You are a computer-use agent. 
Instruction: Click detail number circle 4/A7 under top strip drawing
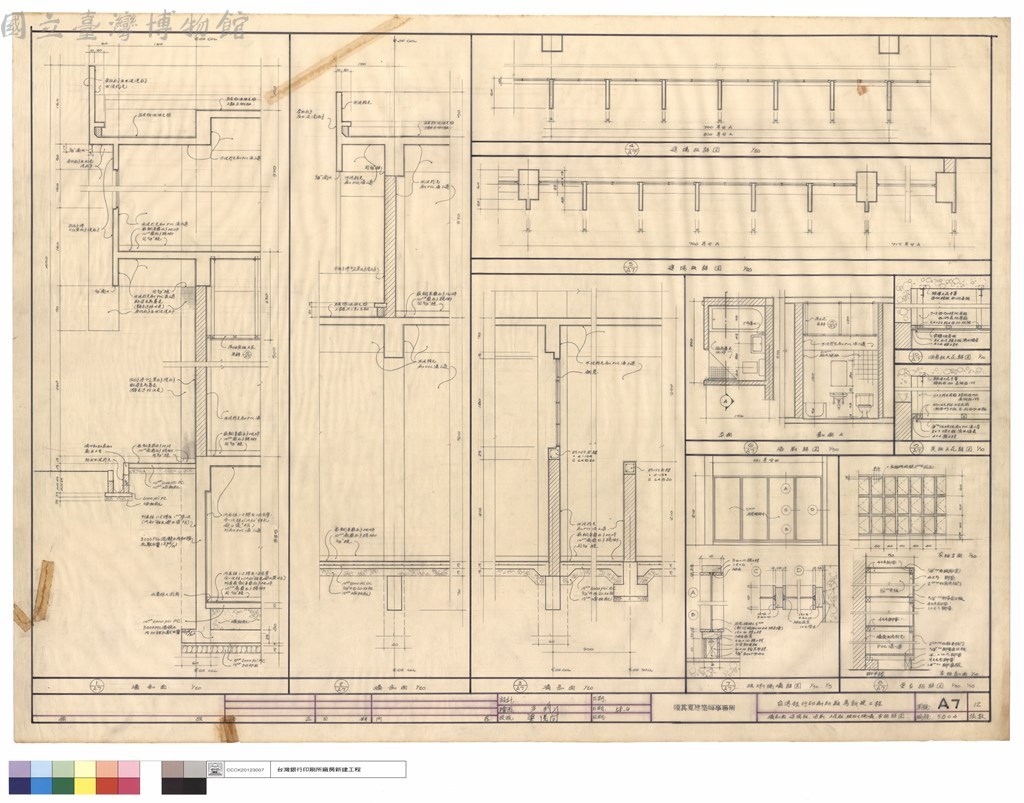631,150
